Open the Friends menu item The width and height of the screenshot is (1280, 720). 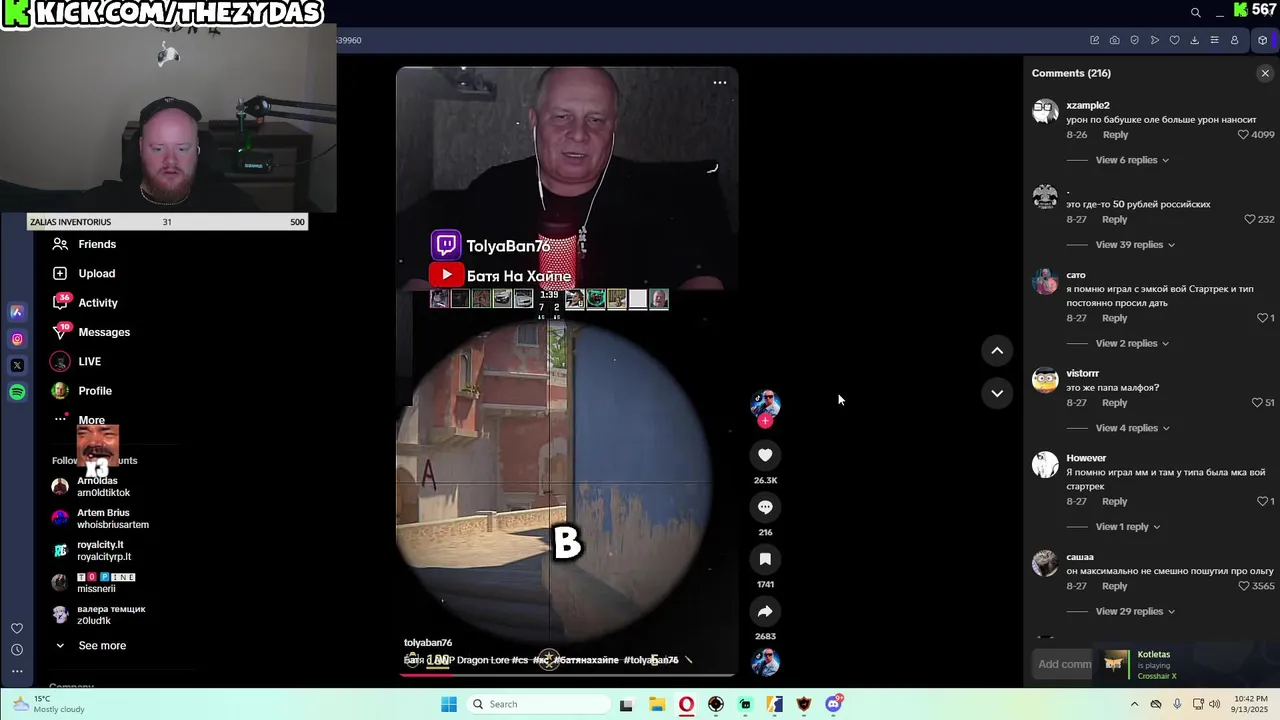[97, 244]
